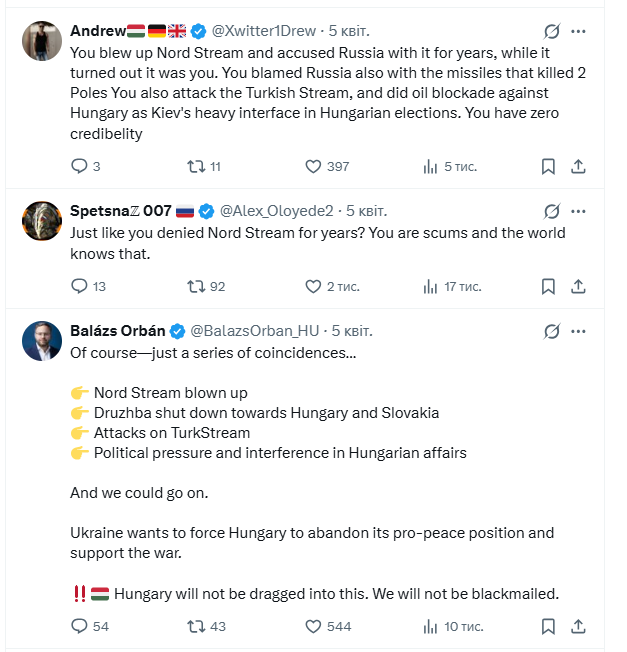627x652 pixels.
Task: Open timestamp of SpetsnaZ 007's tweet
Action: (x=366, y=211)
